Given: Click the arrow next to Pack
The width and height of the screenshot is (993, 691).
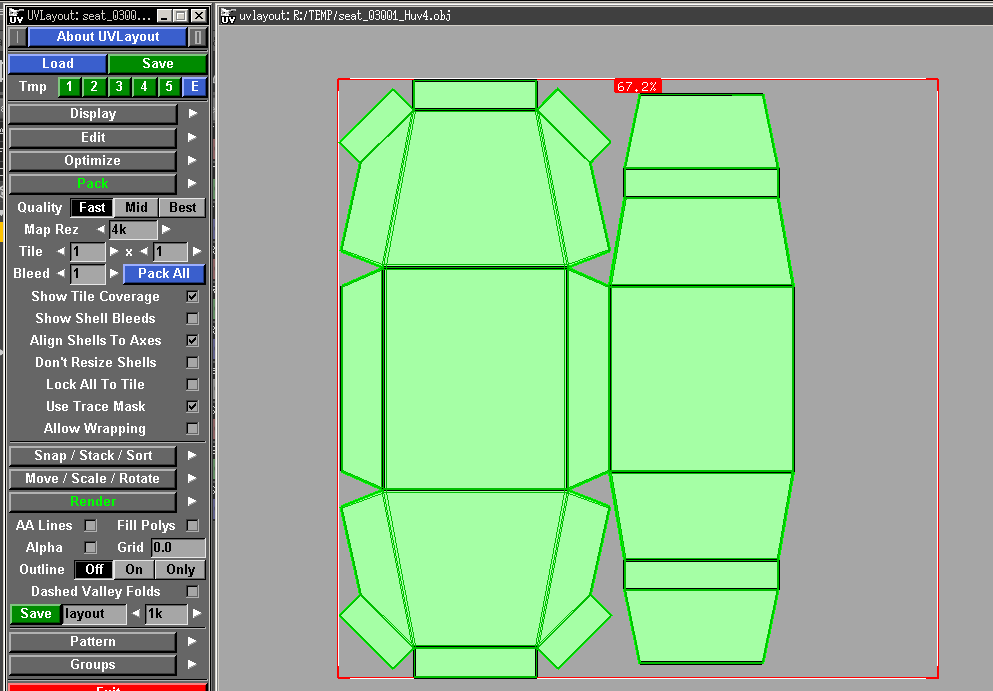Looking at the screenshot, I should pos(193,183).
